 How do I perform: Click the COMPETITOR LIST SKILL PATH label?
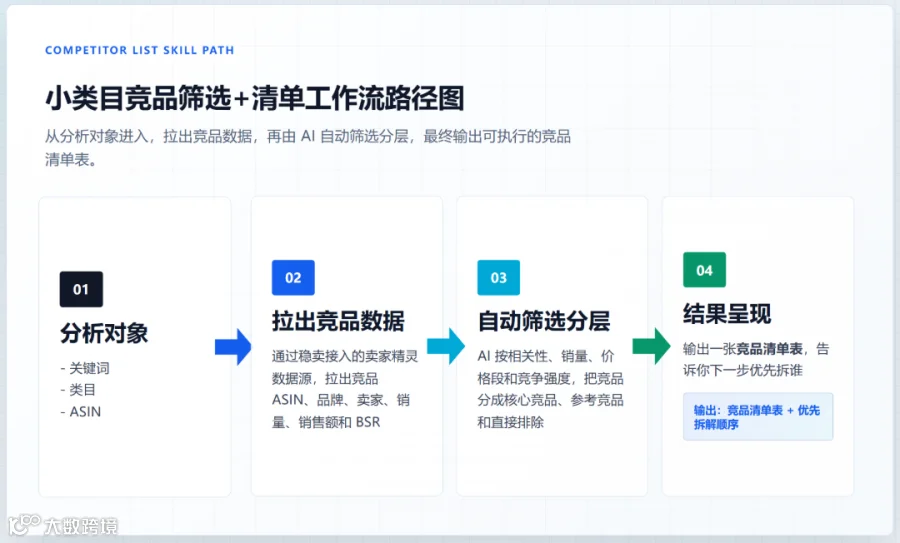click(139, 51)
